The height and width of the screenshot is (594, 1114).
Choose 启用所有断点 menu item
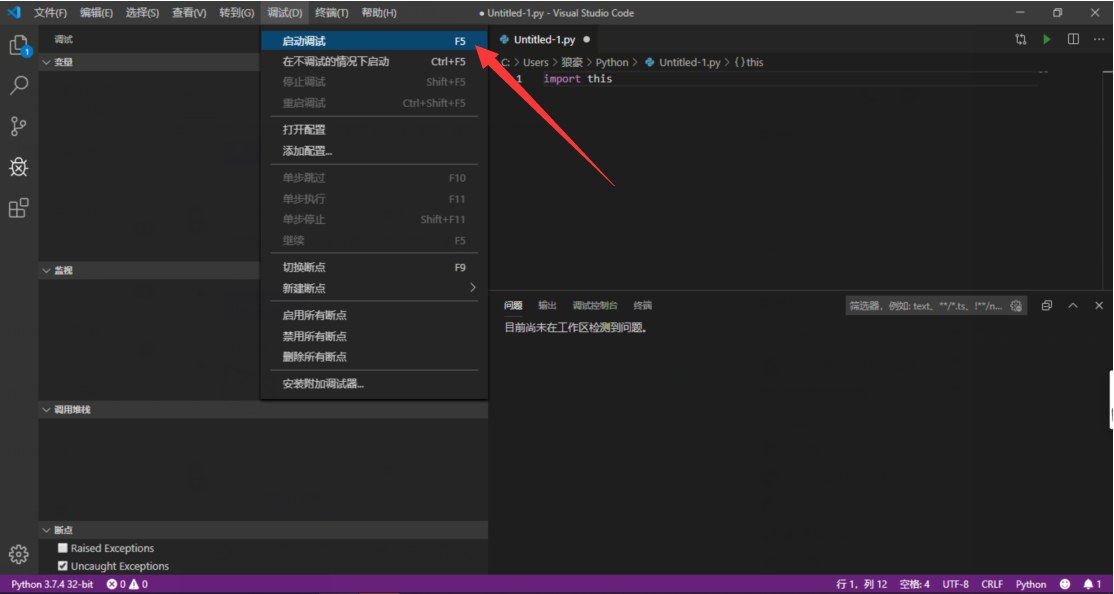click(x=374, y=315)
